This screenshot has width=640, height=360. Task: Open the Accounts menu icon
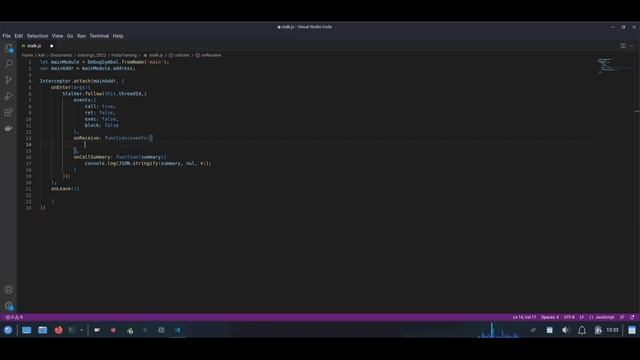pos(9,290)
